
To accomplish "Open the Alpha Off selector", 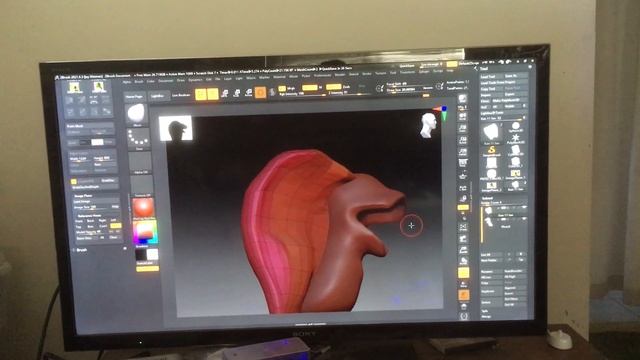I will [140, 162].
